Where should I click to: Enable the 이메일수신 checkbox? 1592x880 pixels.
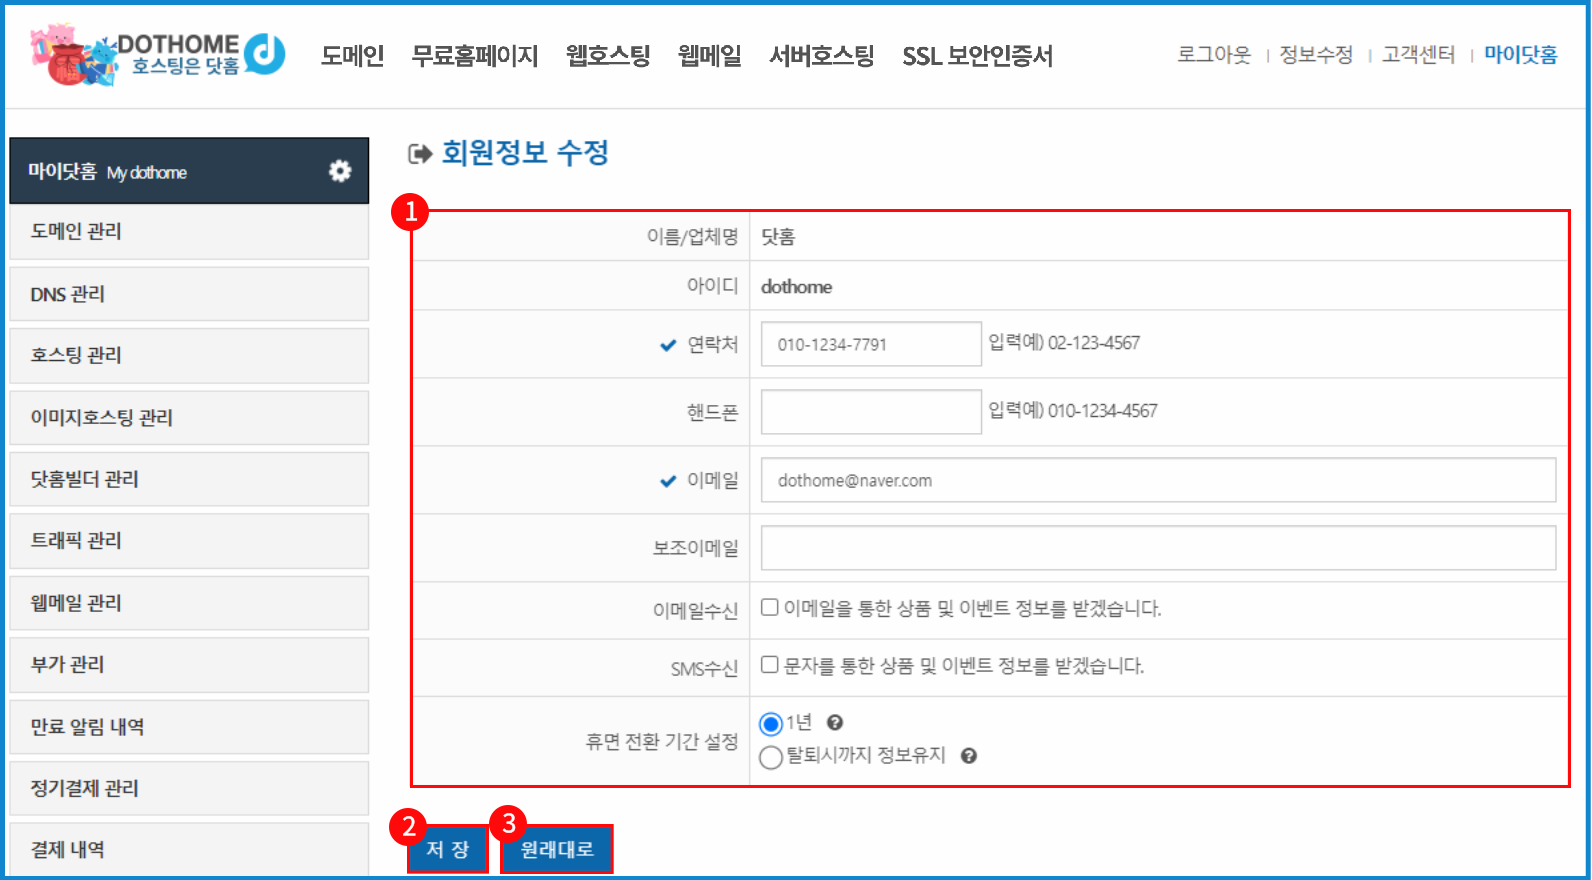[x=770, y=607]
